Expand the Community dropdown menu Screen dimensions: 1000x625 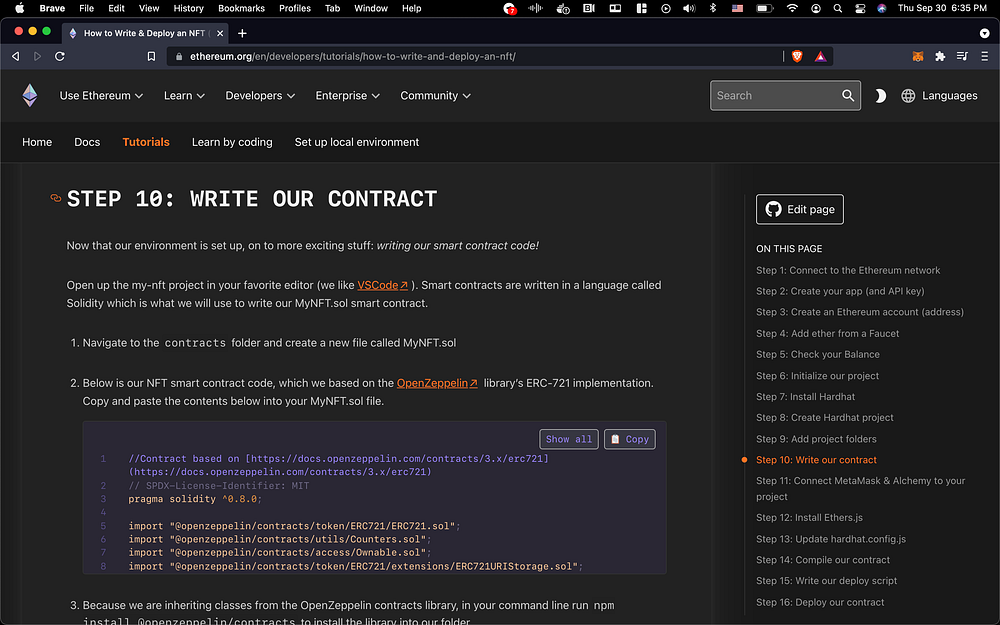[x=436, y=96]
